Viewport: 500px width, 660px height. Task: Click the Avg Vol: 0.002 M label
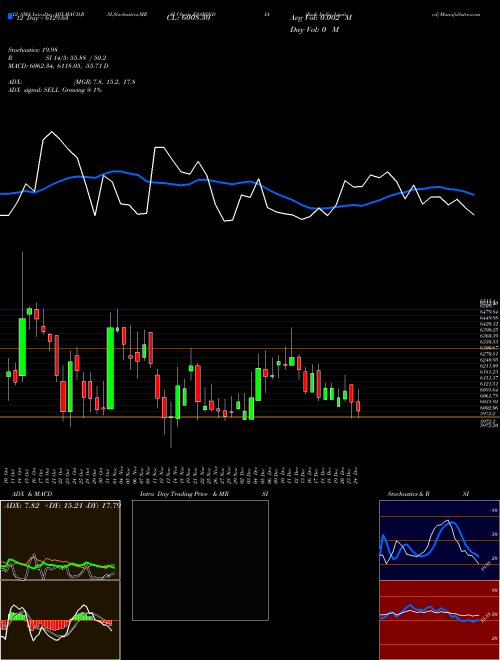321,18
